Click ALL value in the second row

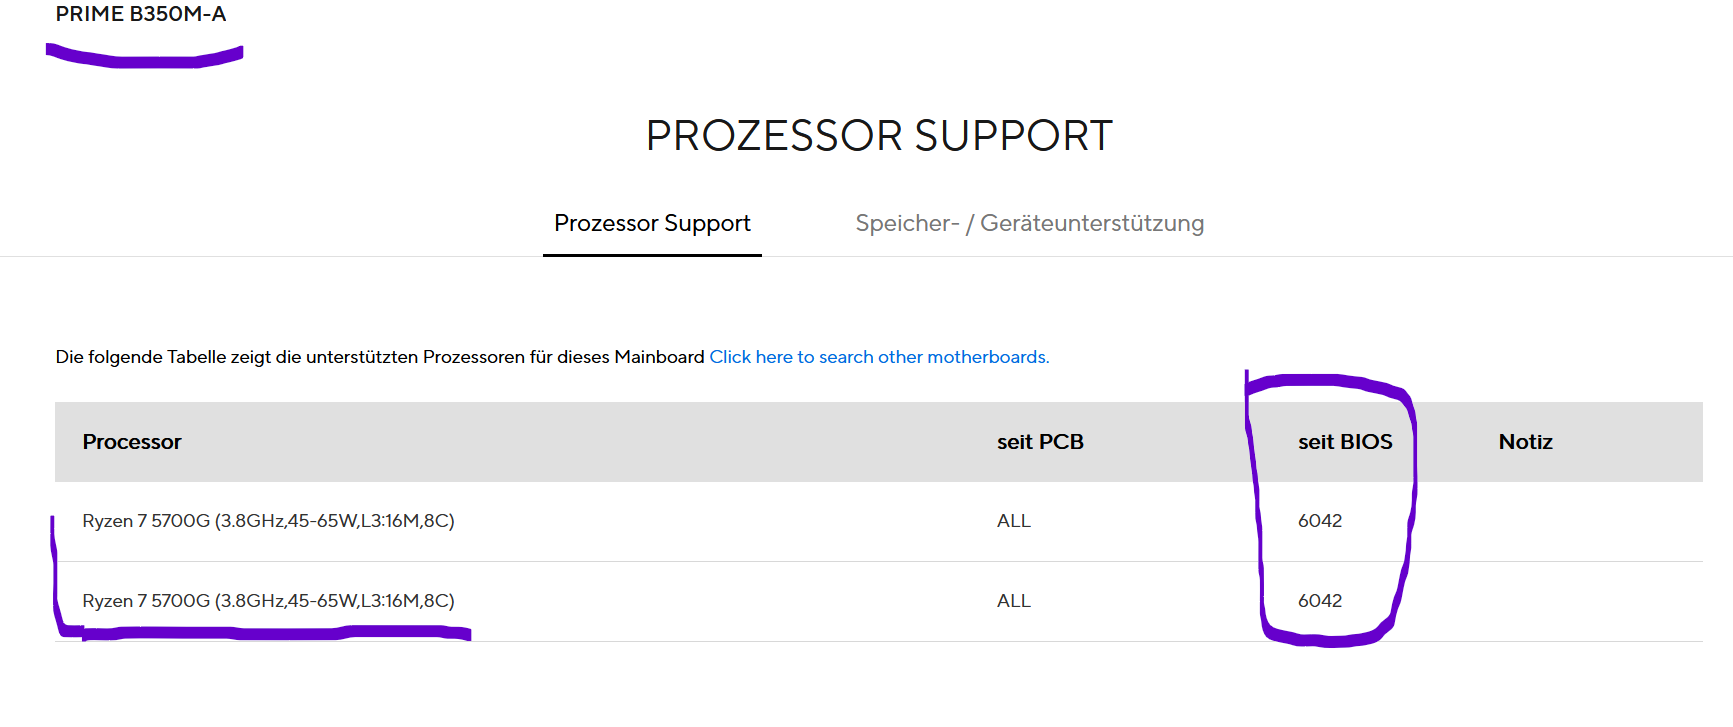pyautogui.click(x=1013, y=601)
